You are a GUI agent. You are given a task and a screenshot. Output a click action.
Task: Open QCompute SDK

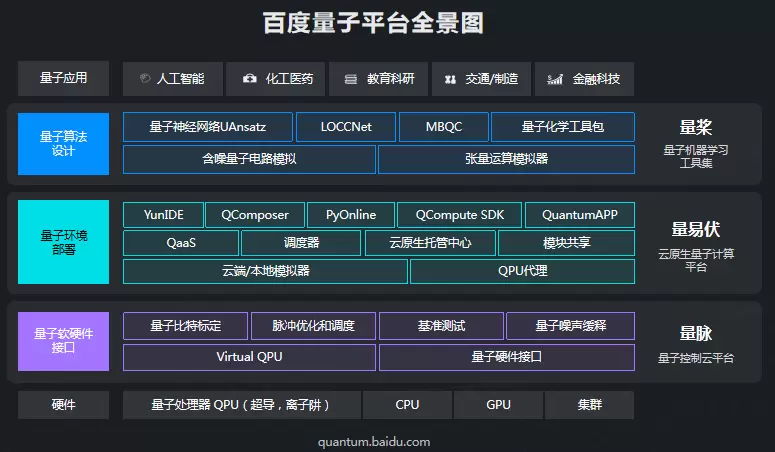pos(459,215)
